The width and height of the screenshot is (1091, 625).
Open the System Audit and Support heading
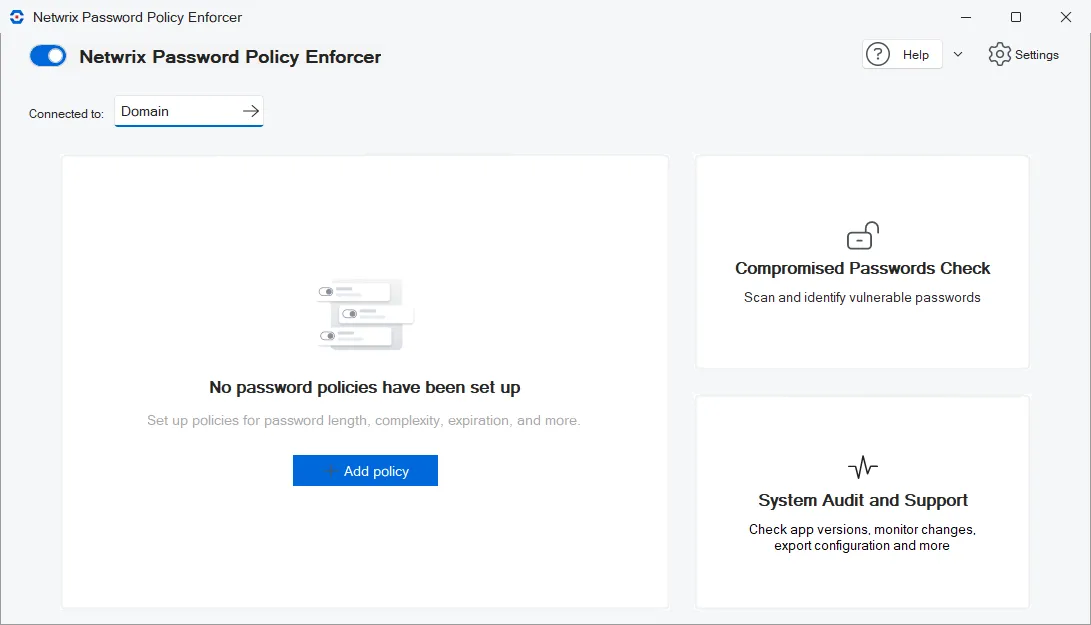click(x=863, y=500)
